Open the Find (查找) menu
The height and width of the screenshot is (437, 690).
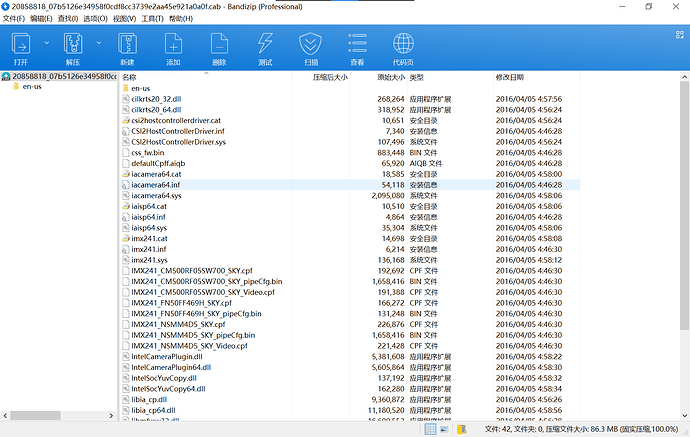pos(68,18)
